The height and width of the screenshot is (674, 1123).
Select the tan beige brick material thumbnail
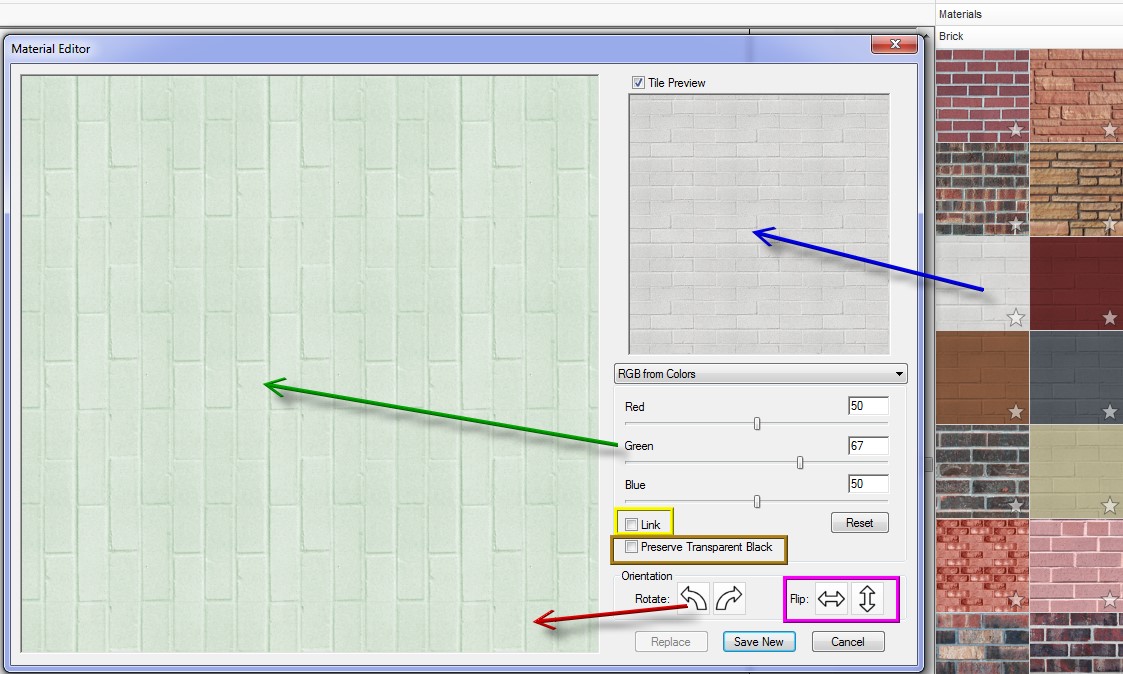pyautogui.click(x=1076, y=472)
